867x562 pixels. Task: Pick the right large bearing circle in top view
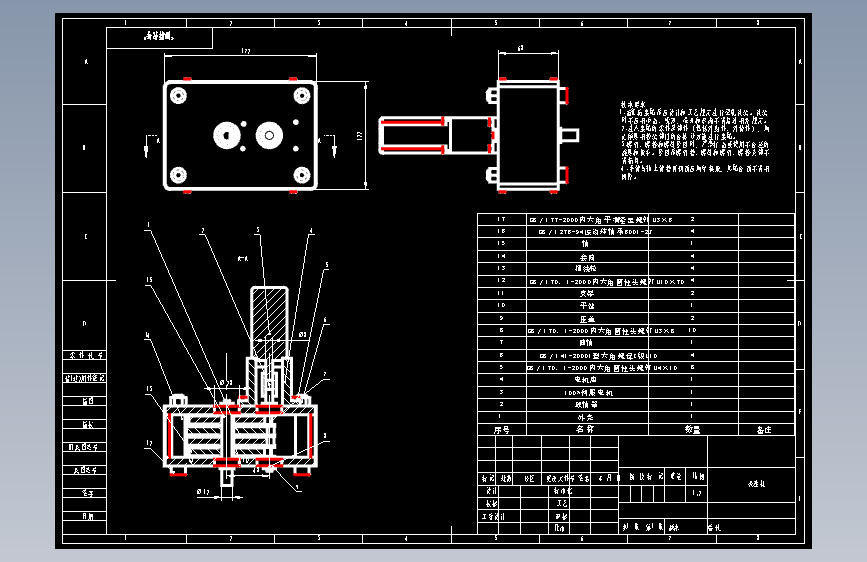[x=269, y=135]
